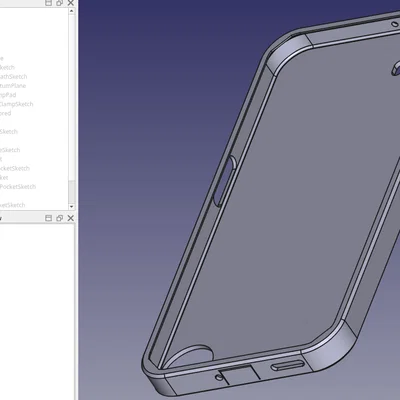The width and height of the screenshot is (400, 400).
Task: Select the tree row reading "ket"
Action: click(4, 177)
